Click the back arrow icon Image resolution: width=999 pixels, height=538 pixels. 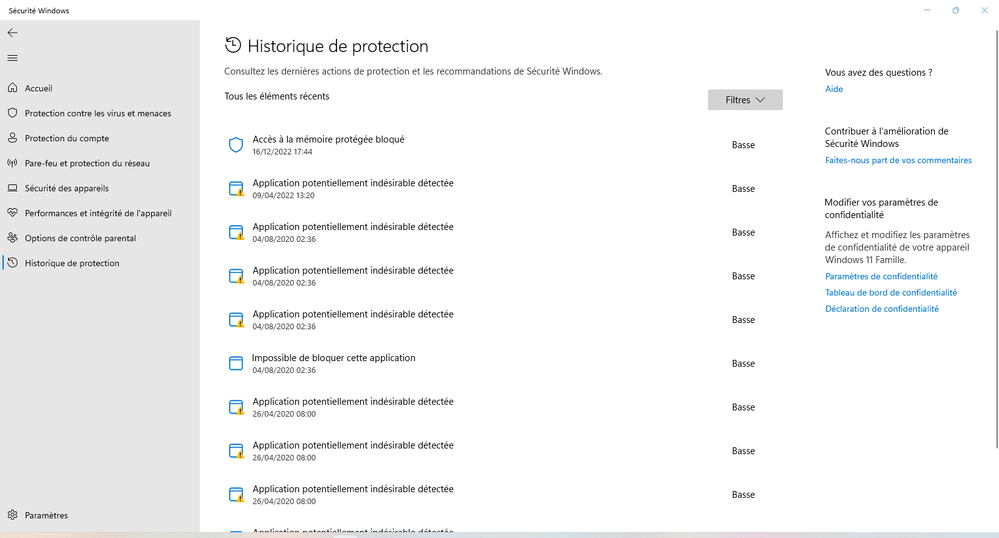click(12, 33)
